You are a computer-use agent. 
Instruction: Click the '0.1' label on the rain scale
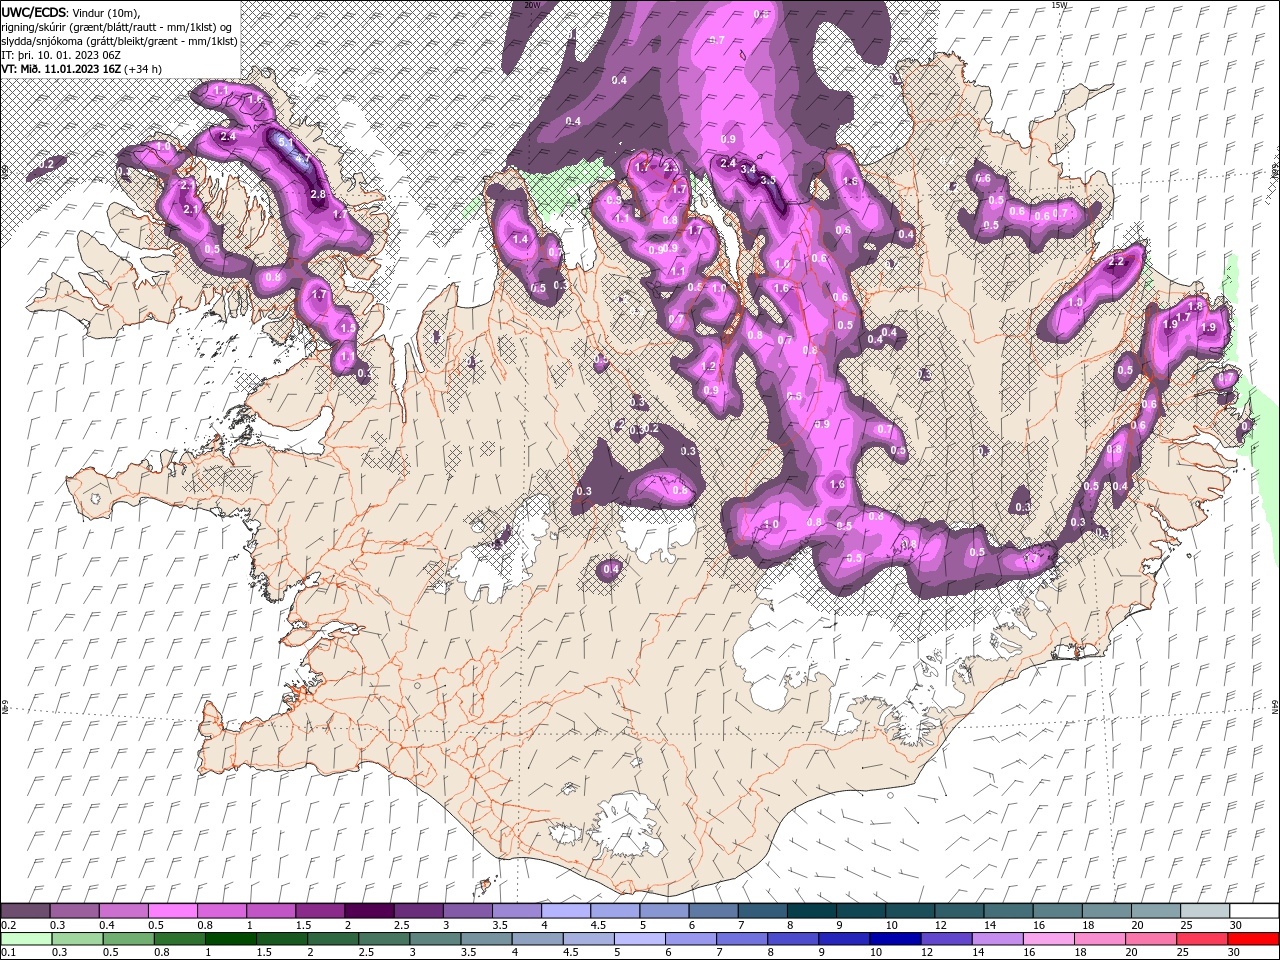[8, 953]
